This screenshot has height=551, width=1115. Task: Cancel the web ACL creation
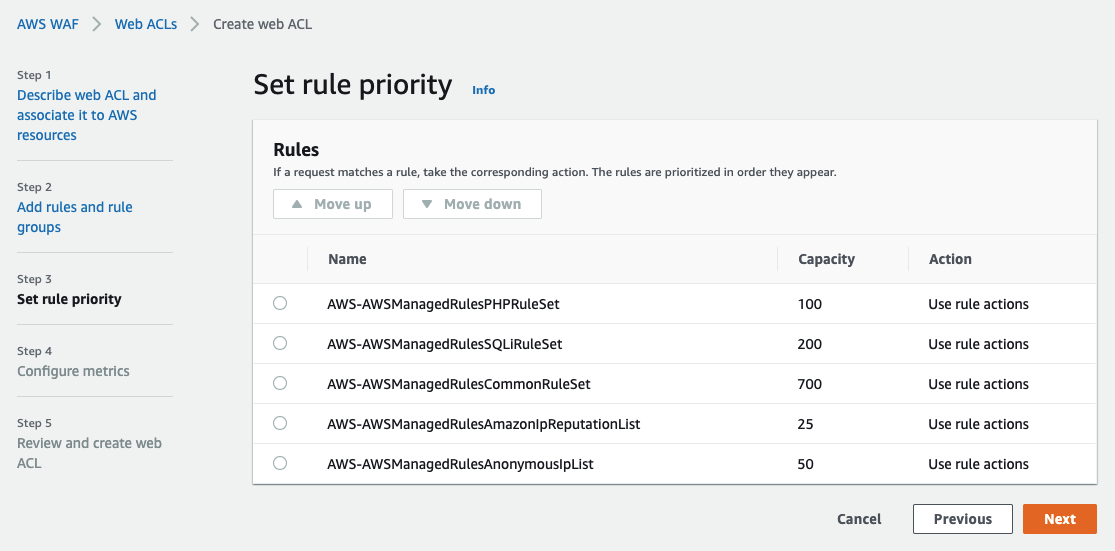(859, 519)
